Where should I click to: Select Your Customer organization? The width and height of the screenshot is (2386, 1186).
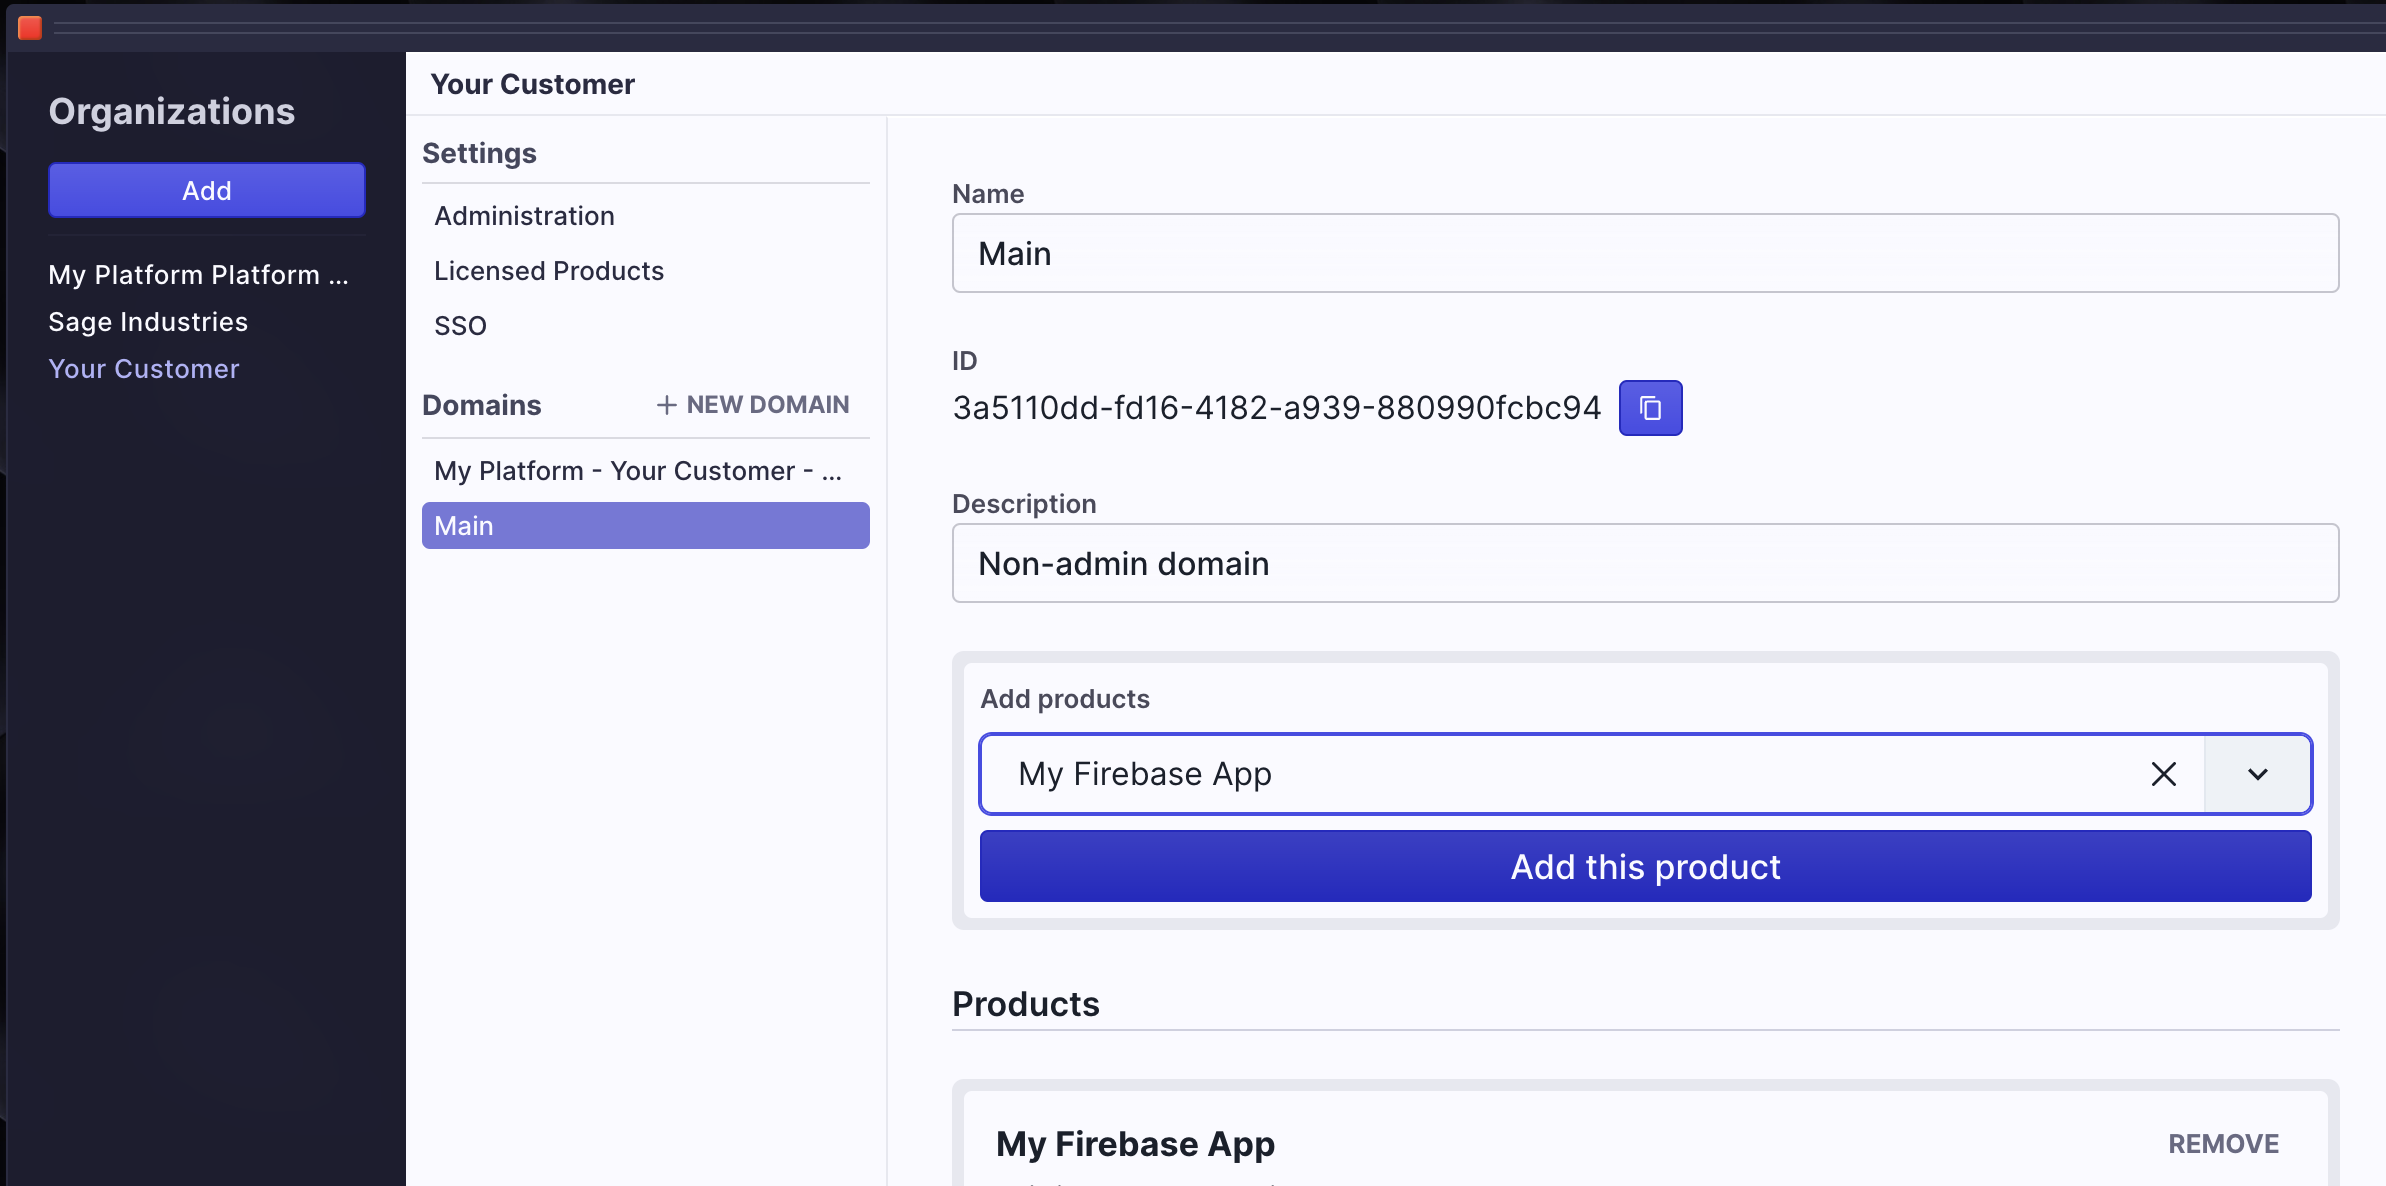pos(144,369)
